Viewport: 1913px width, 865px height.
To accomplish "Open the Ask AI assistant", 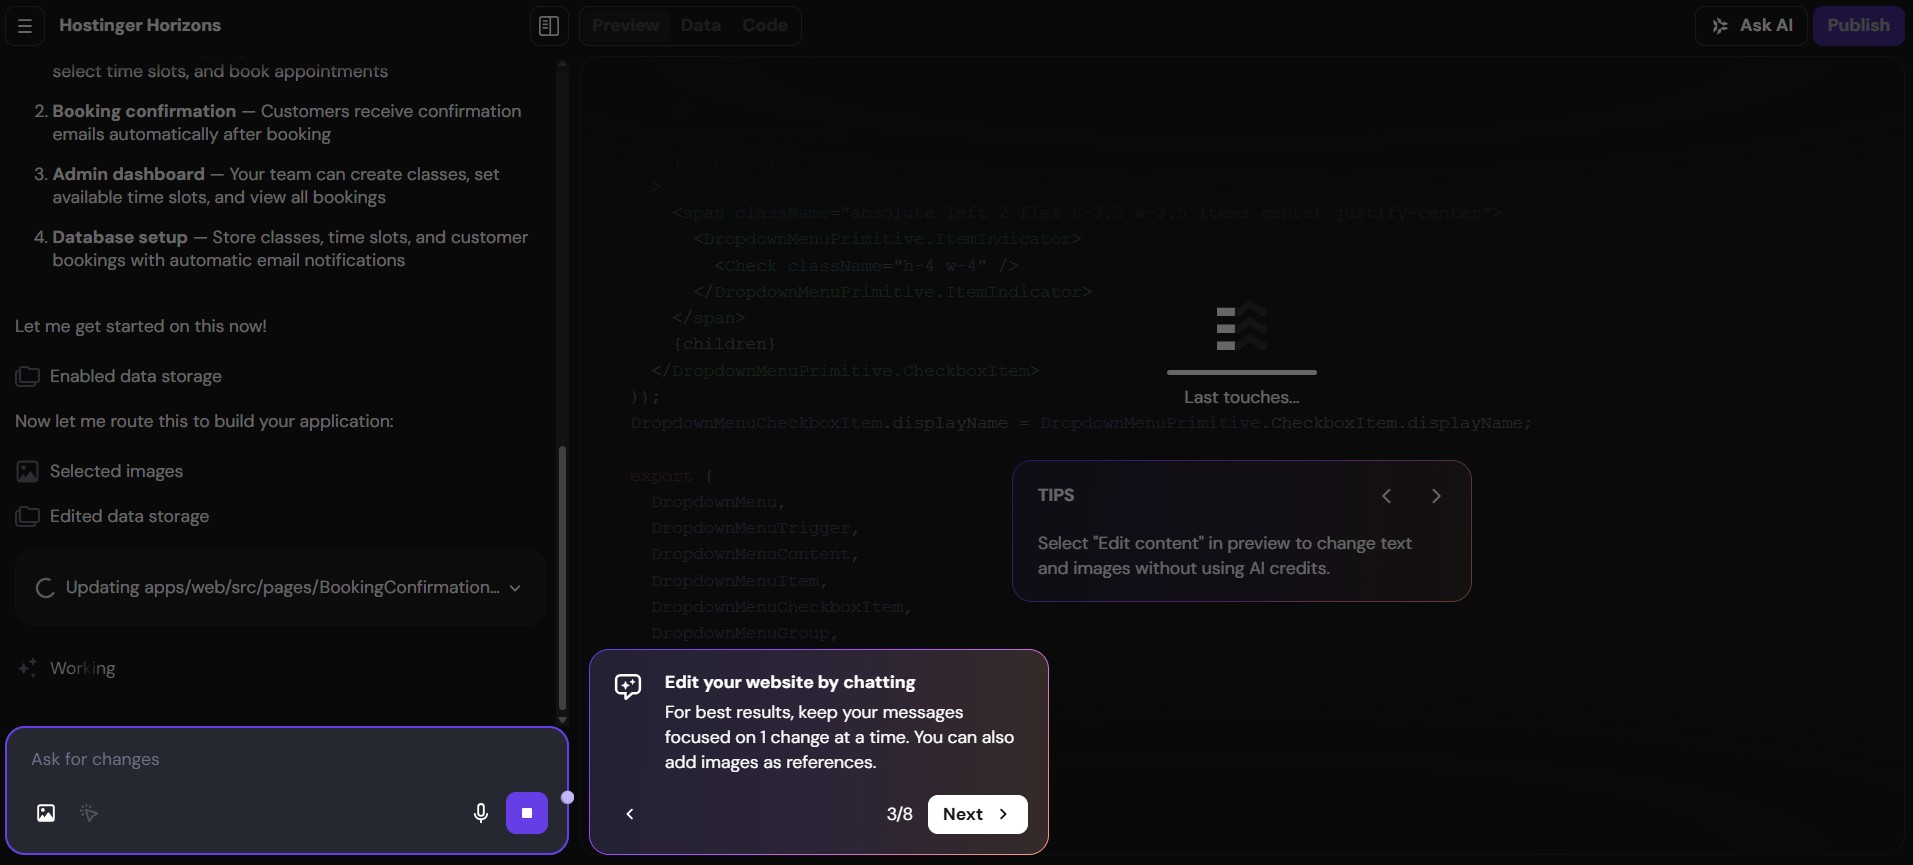I will point(1752,26).
